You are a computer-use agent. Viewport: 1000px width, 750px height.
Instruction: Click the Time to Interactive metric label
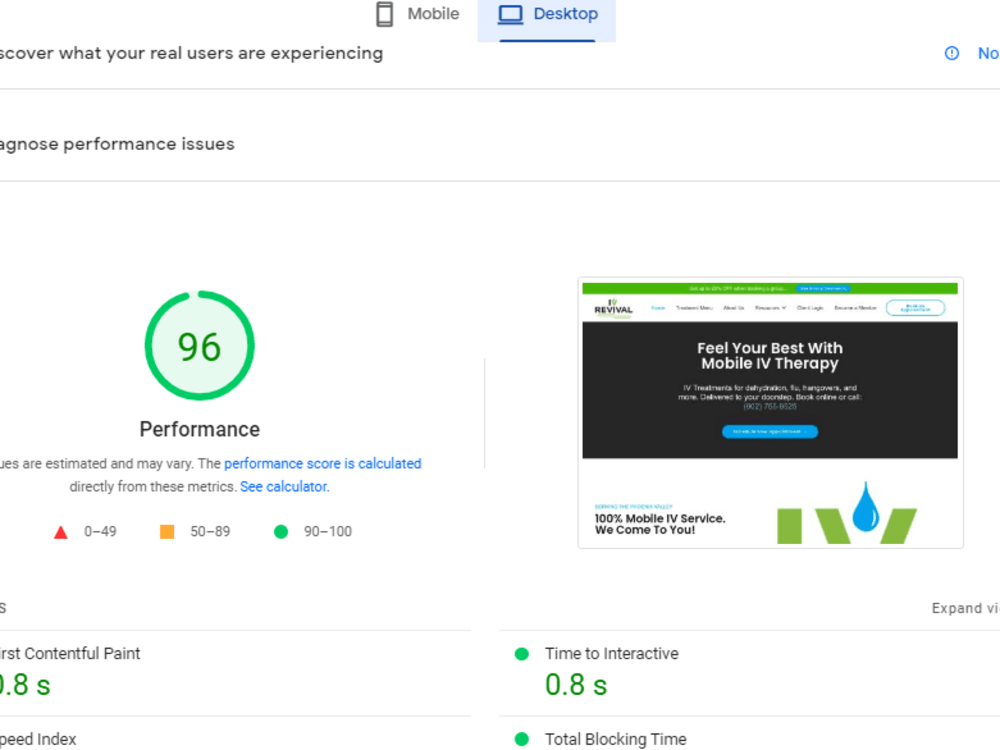[x=612, y=654]
